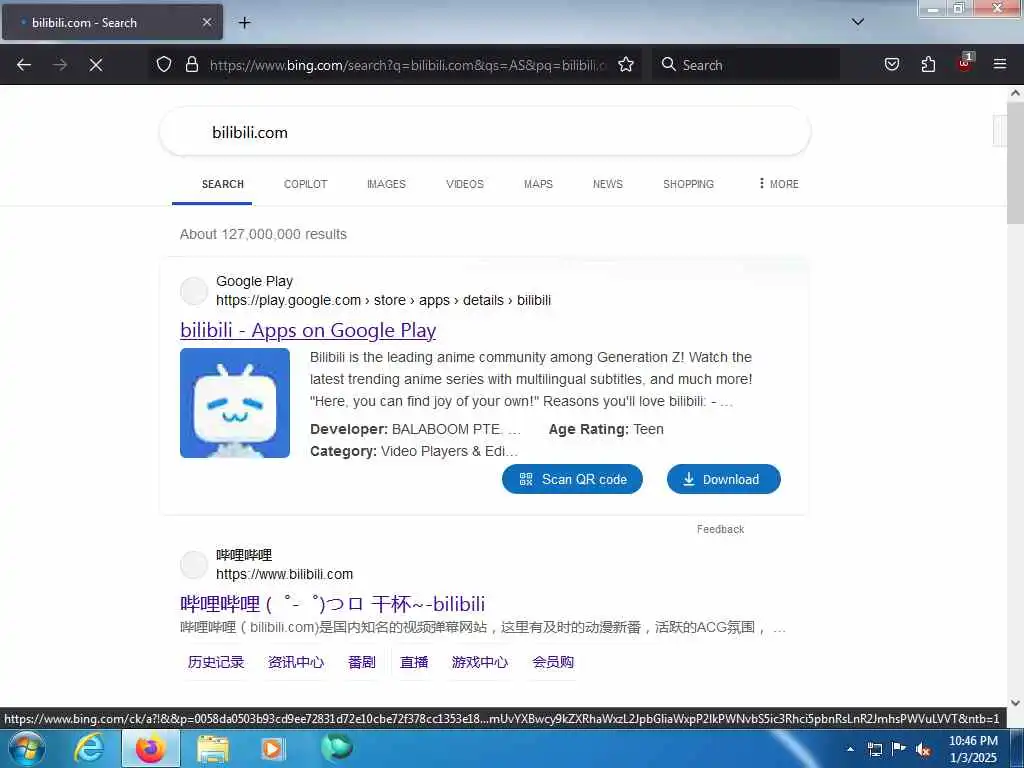Bookmark this page with the star
1024x768 pixels.
[x=626, y=64]
